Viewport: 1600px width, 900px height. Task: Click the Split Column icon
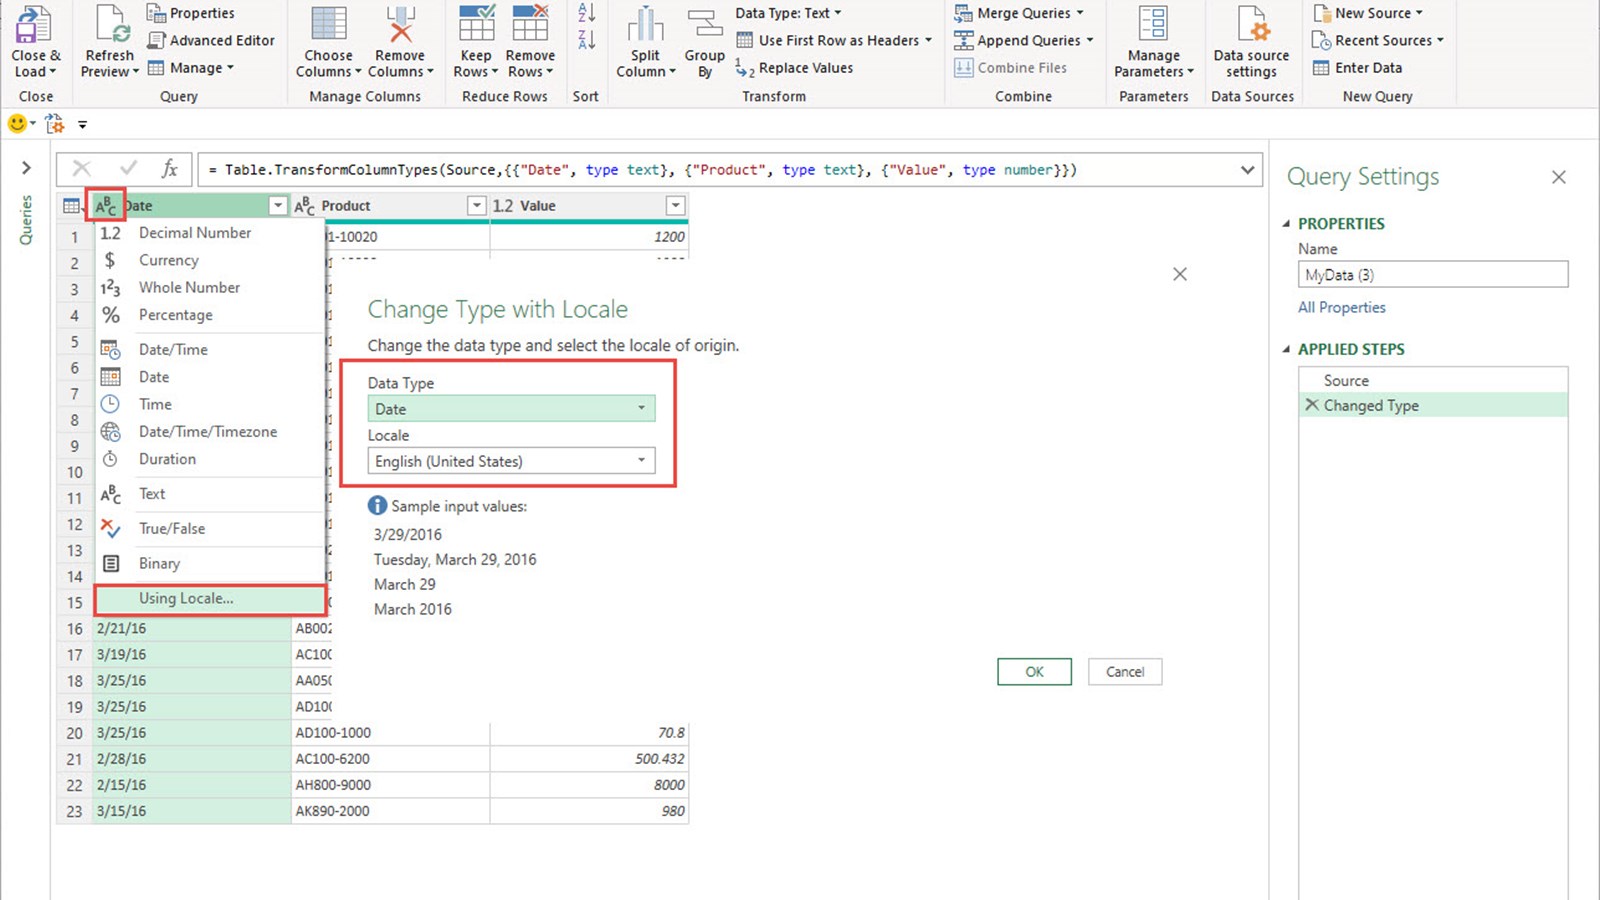(x=645, y=25)
